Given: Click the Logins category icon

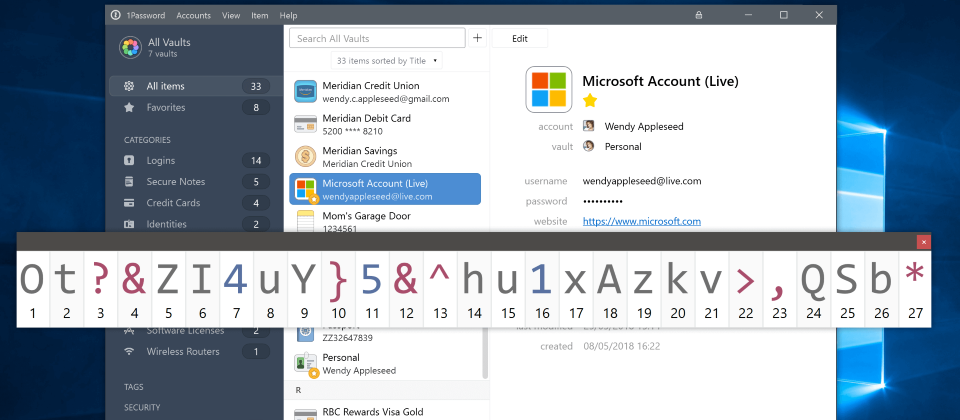Looking at the screenshot, I should [x=129, y=160].
